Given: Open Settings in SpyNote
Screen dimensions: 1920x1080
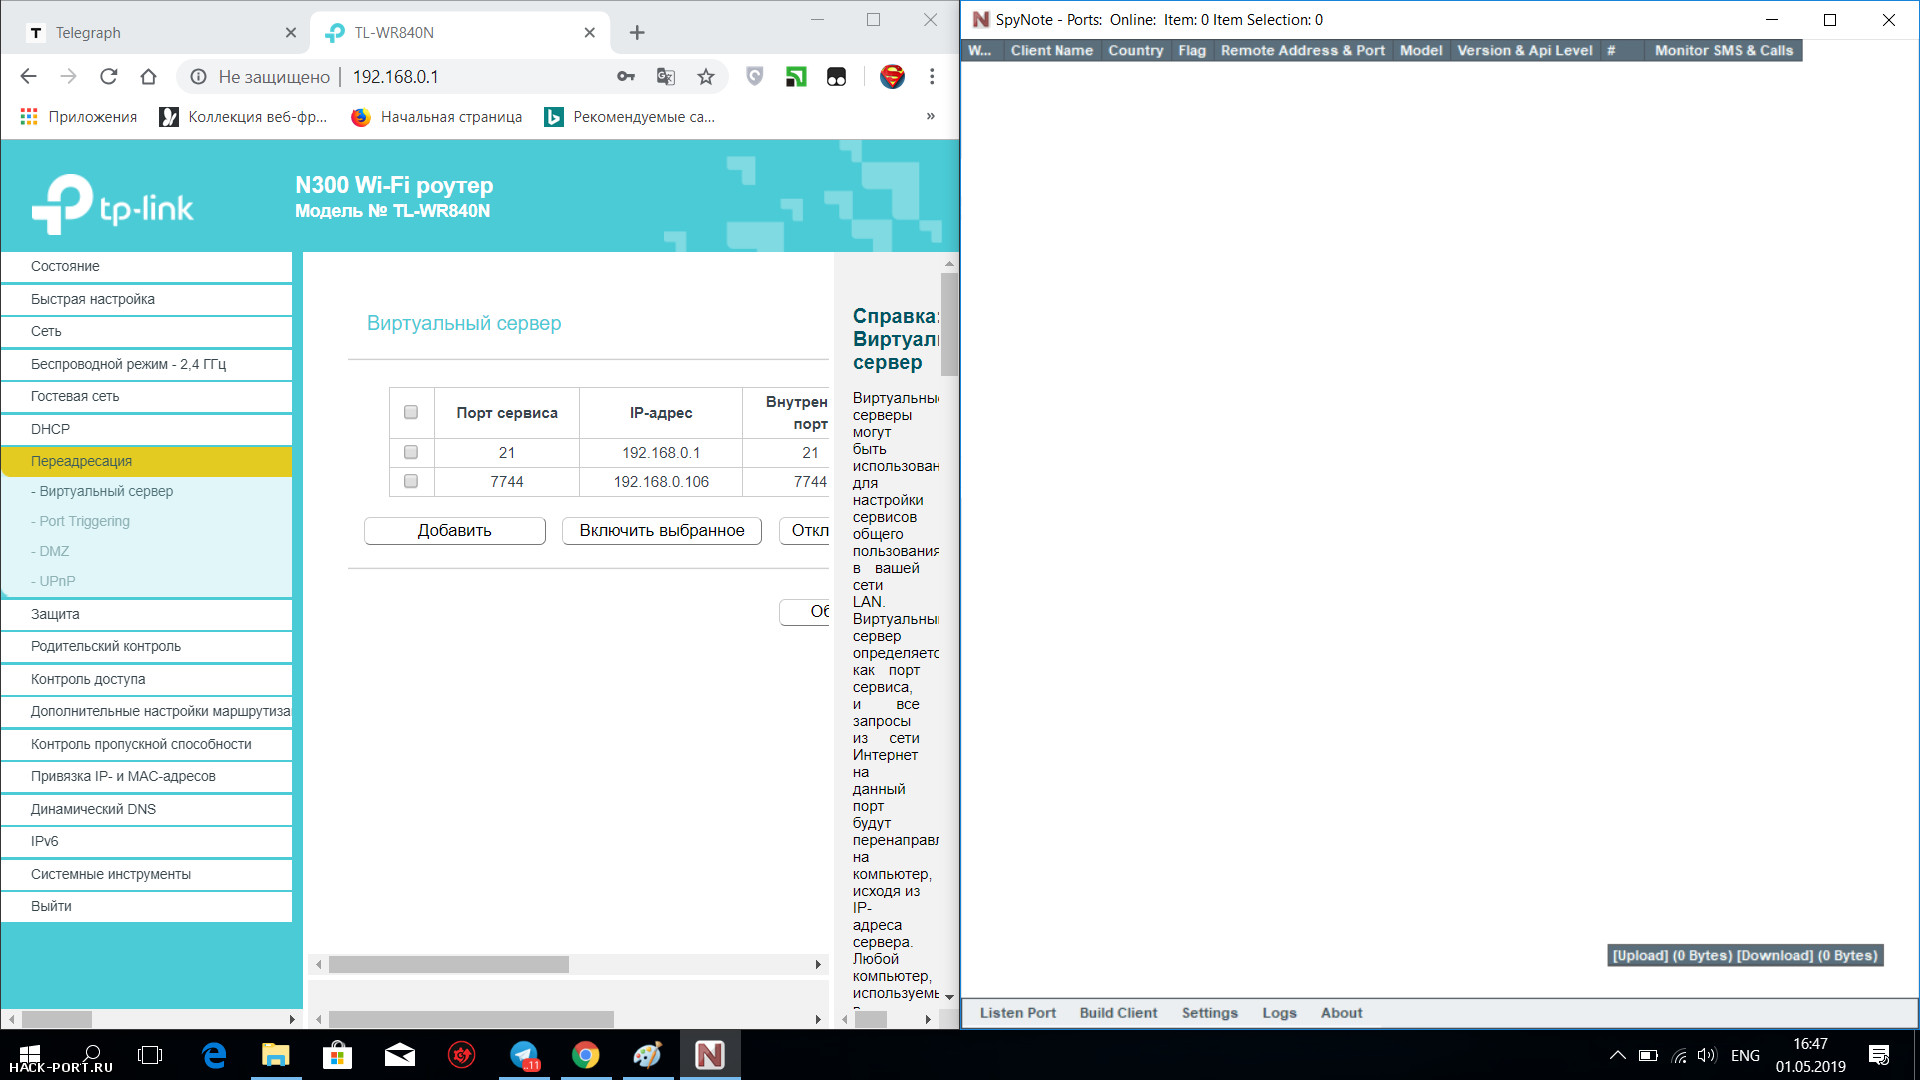Looking at the screenshot, I should coord(1209,1013).
